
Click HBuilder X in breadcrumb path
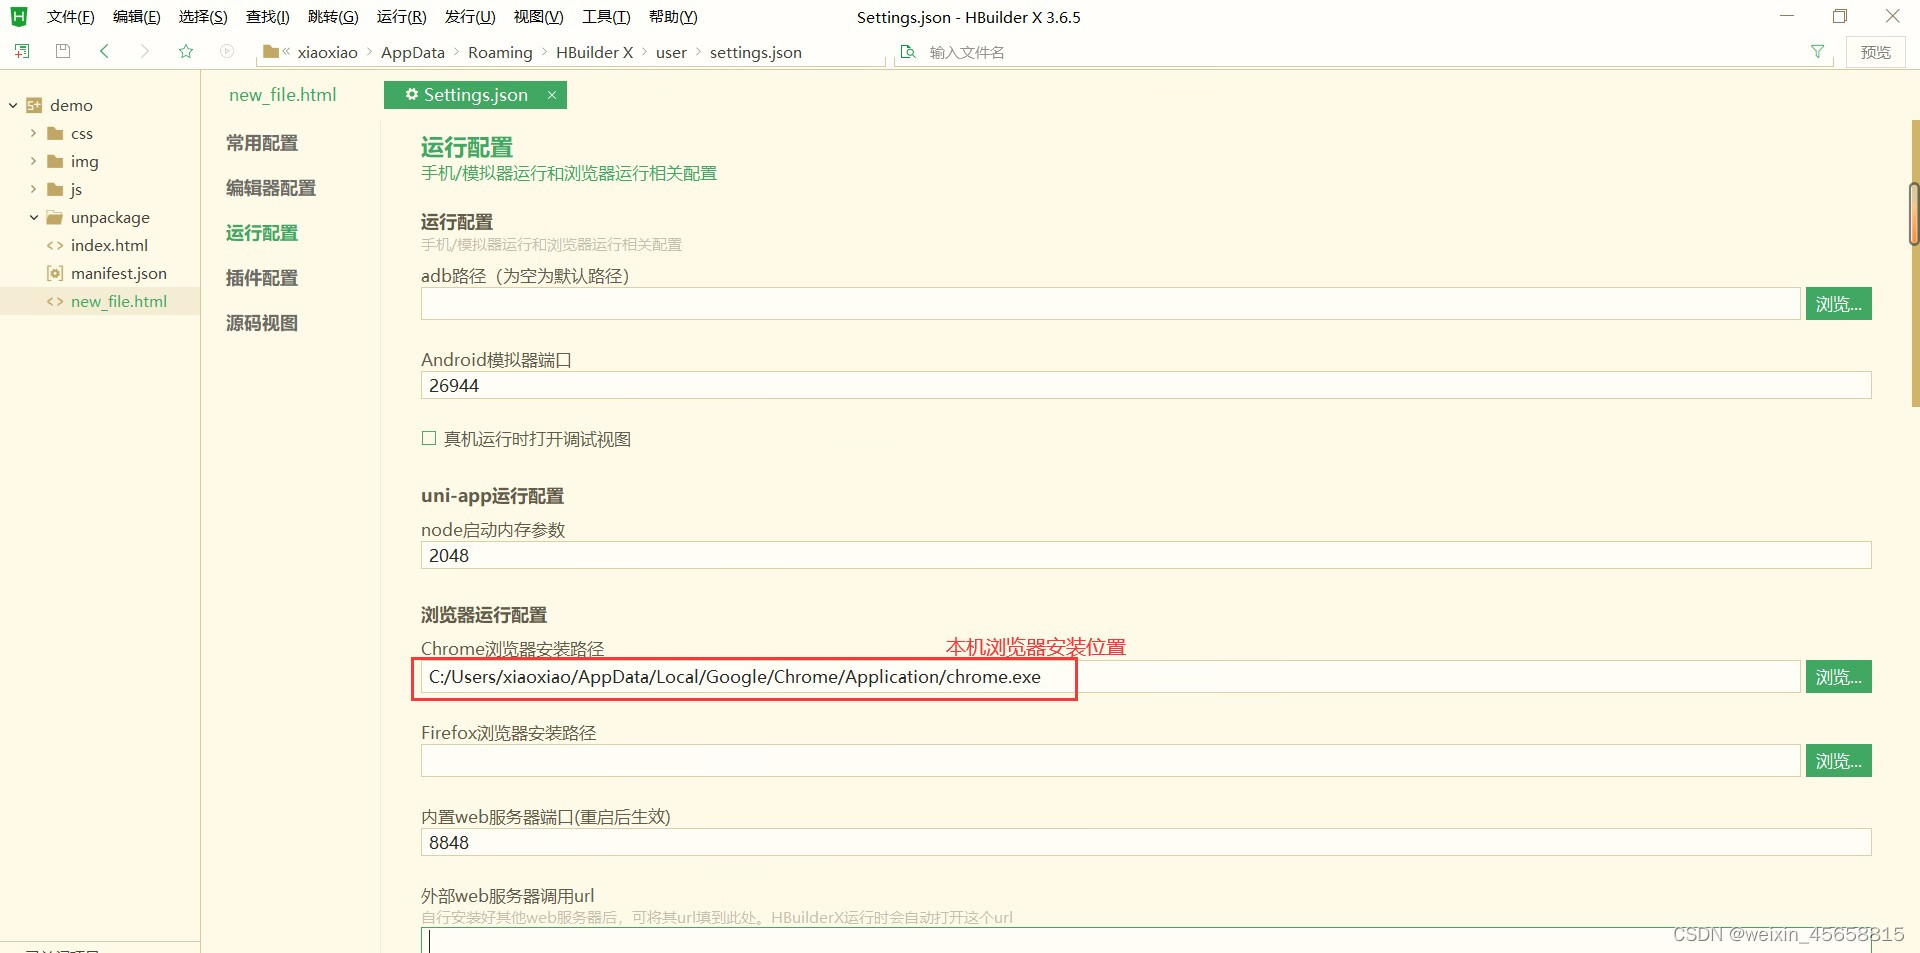[x=595, y=52]
